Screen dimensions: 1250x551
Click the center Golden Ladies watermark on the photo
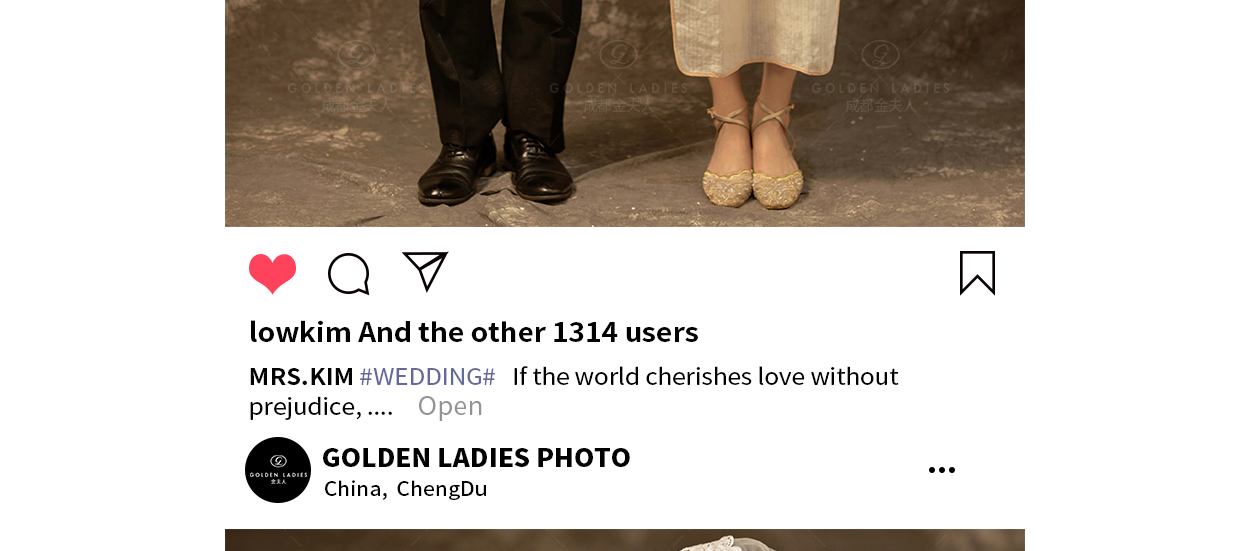619,71
